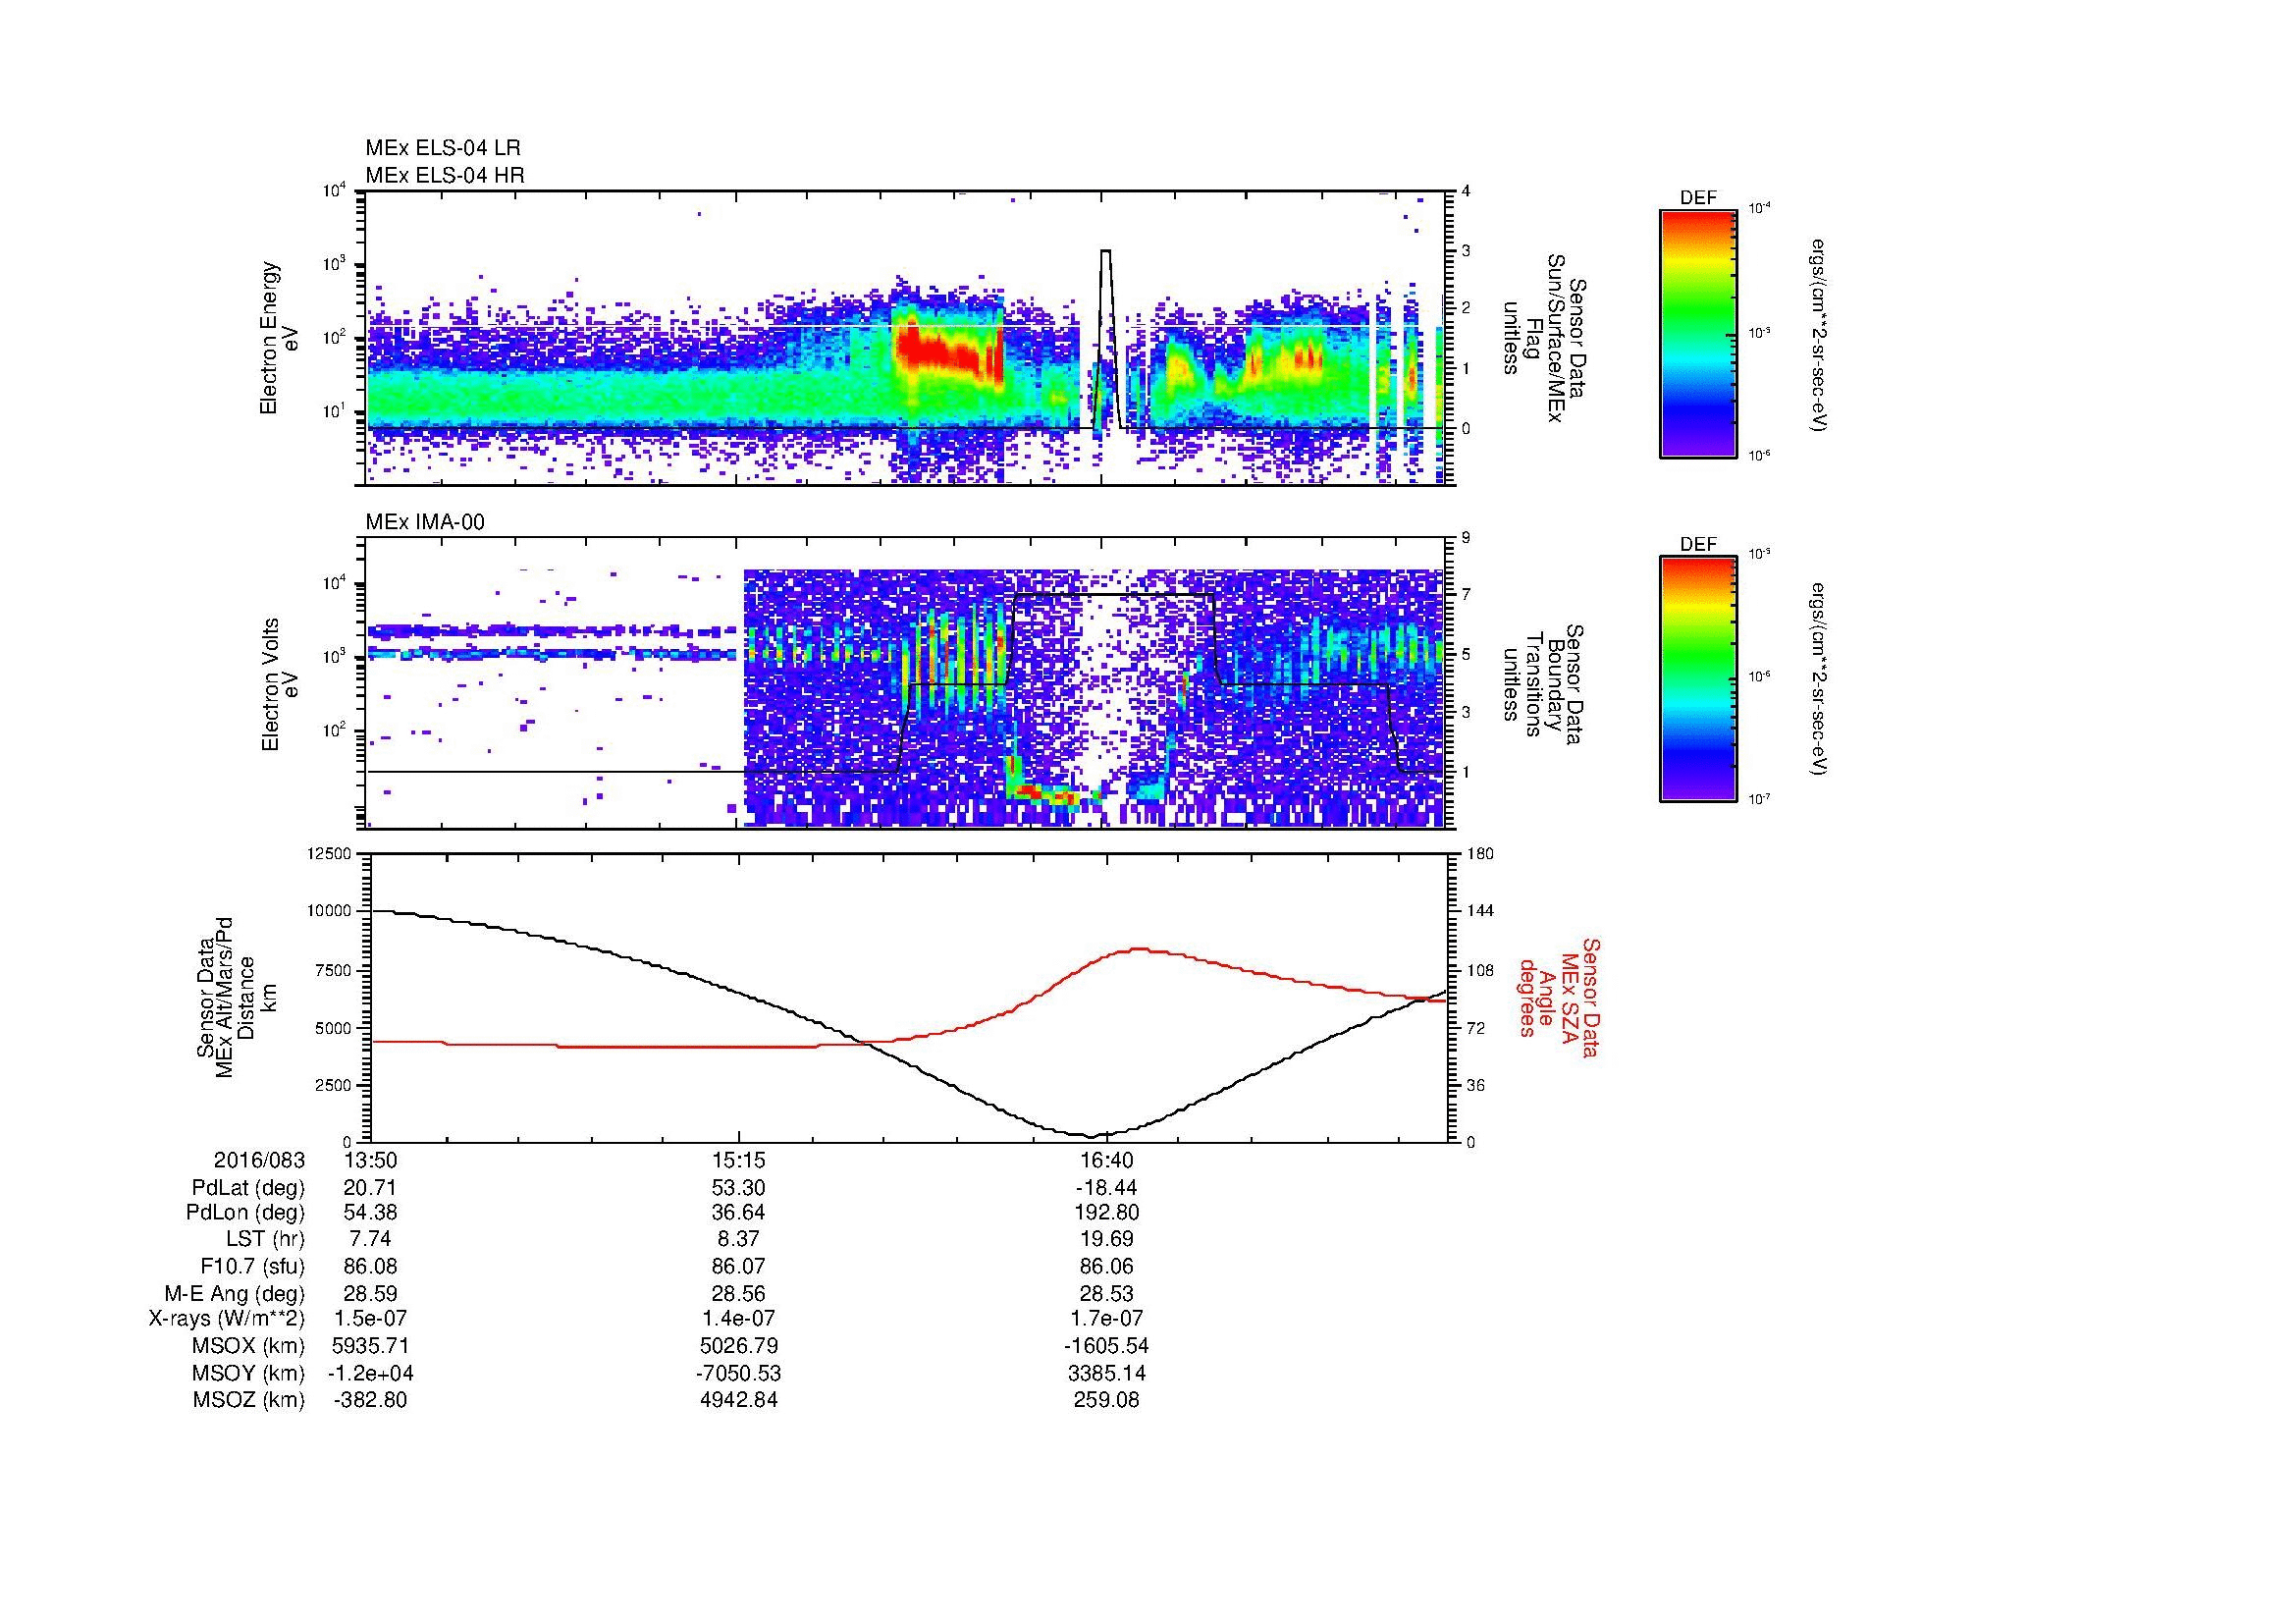Select the 'MEx ELS-04 HR' plot title
The height and width of the screenshot is (1623, 2296).
tap(445, 176)
